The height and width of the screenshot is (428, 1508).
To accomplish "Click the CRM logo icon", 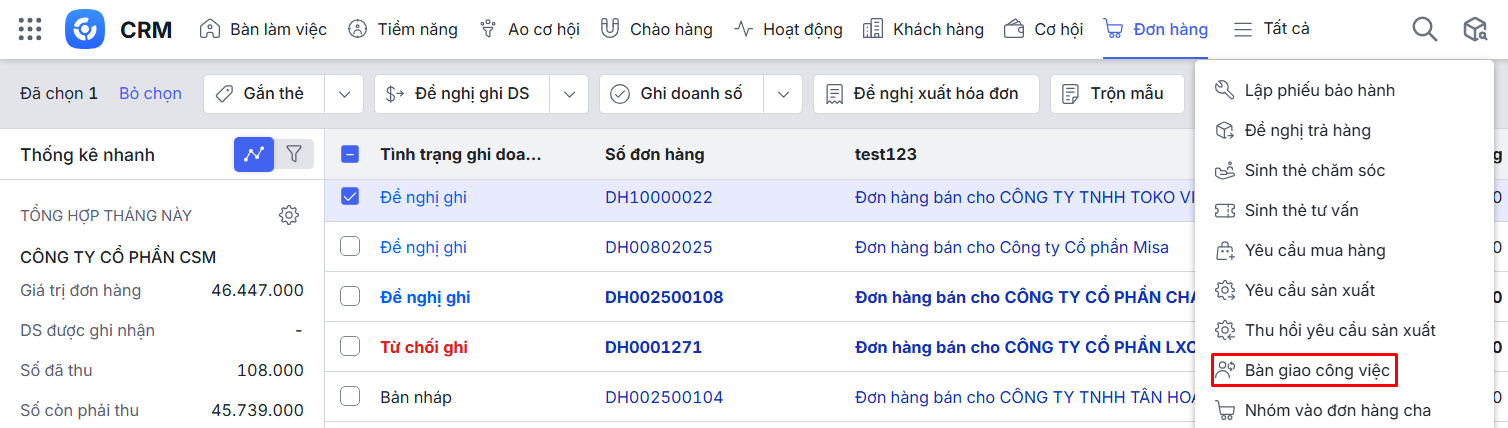I will click(x=85, y=29).
